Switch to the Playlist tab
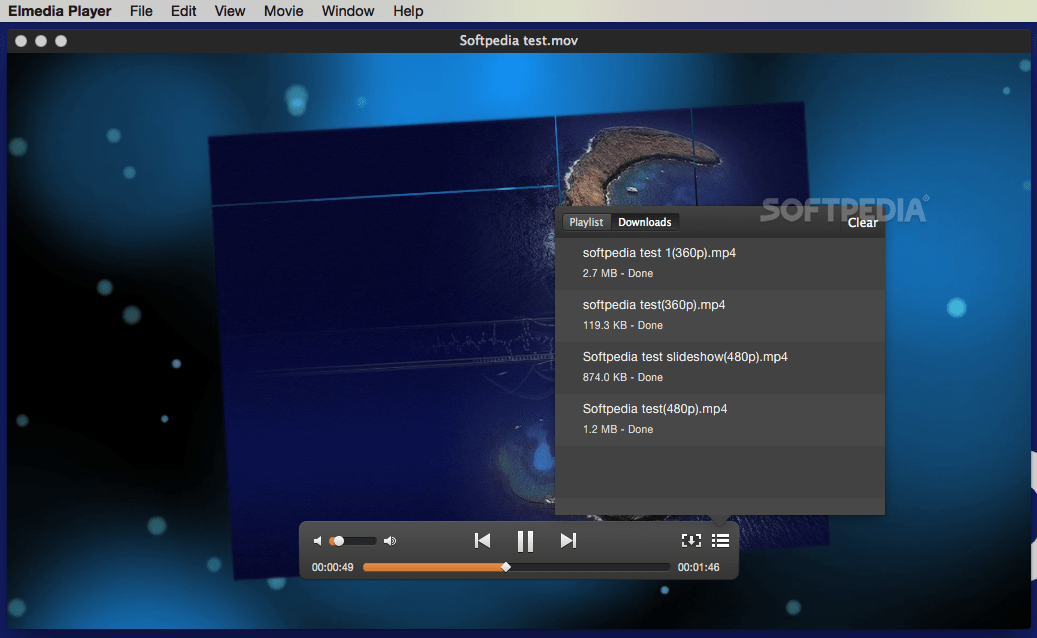 587,221
